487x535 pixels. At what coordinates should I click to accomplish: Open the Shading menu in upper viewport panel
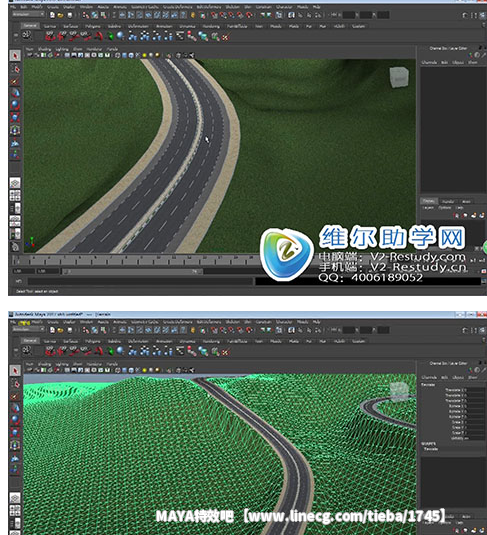click(44, 49)
